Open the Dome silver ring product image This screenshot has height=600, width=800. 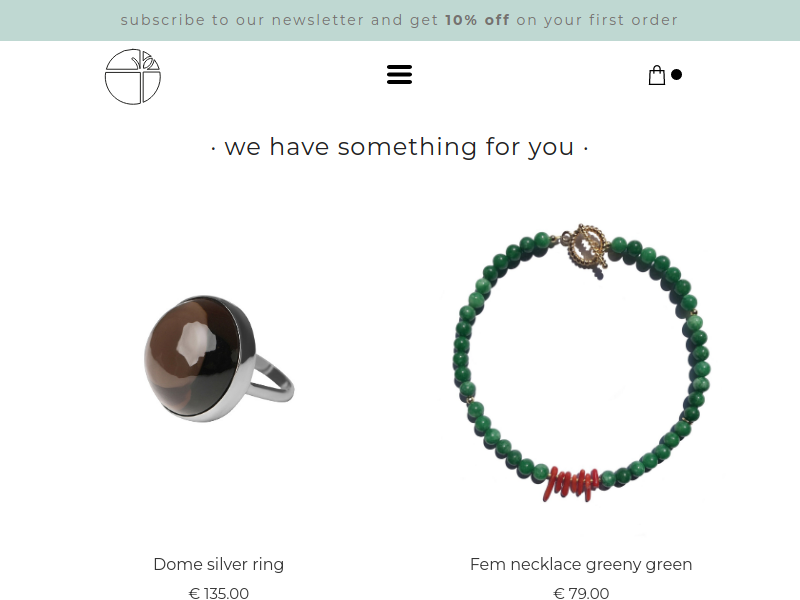pyautogui.click(x=219, y=359)
